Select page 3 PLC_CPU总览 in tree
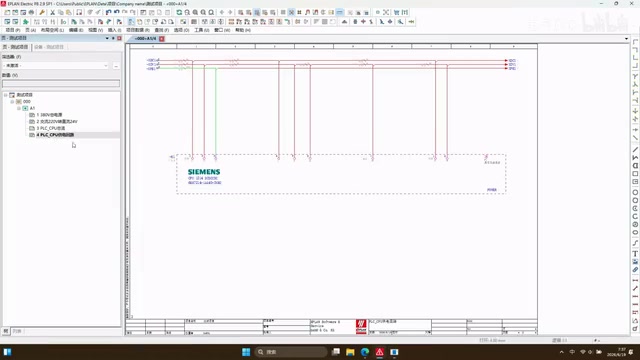The height and width of the screenshot is (360, 640). tap(51, 128)
